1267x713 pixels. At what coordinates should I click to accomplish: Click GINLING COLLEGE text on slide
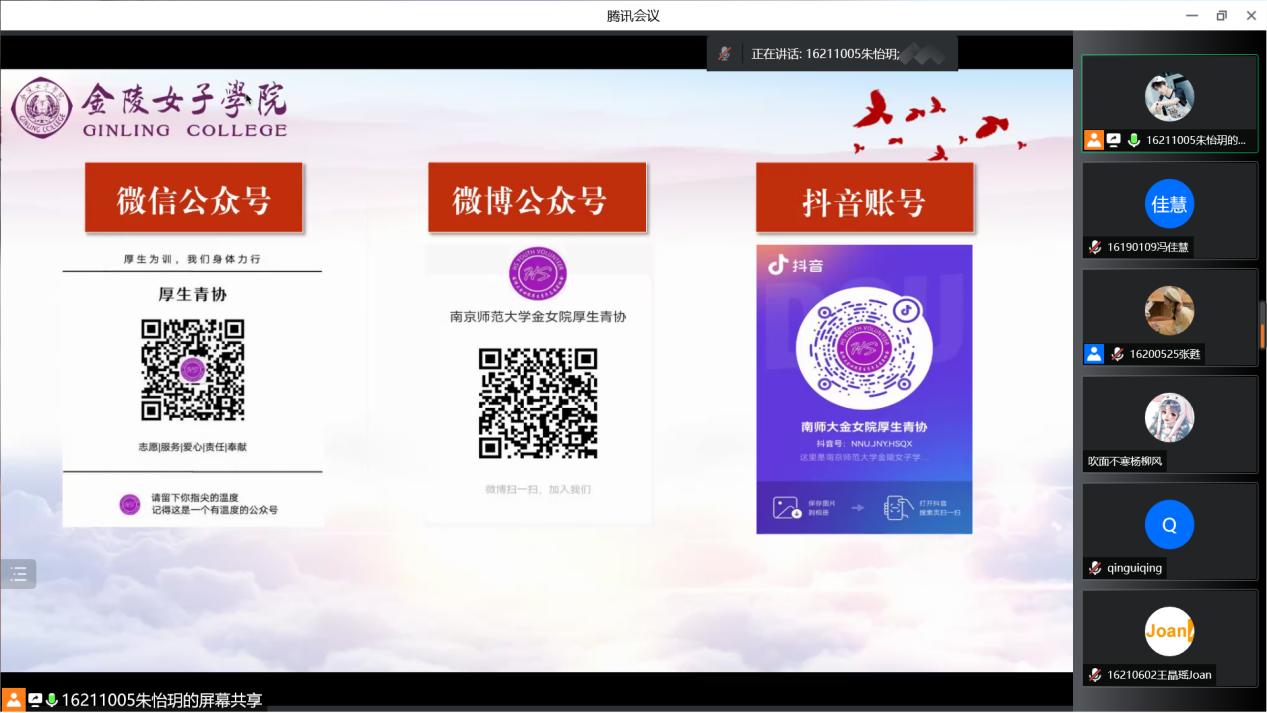(x=185, y=130)
